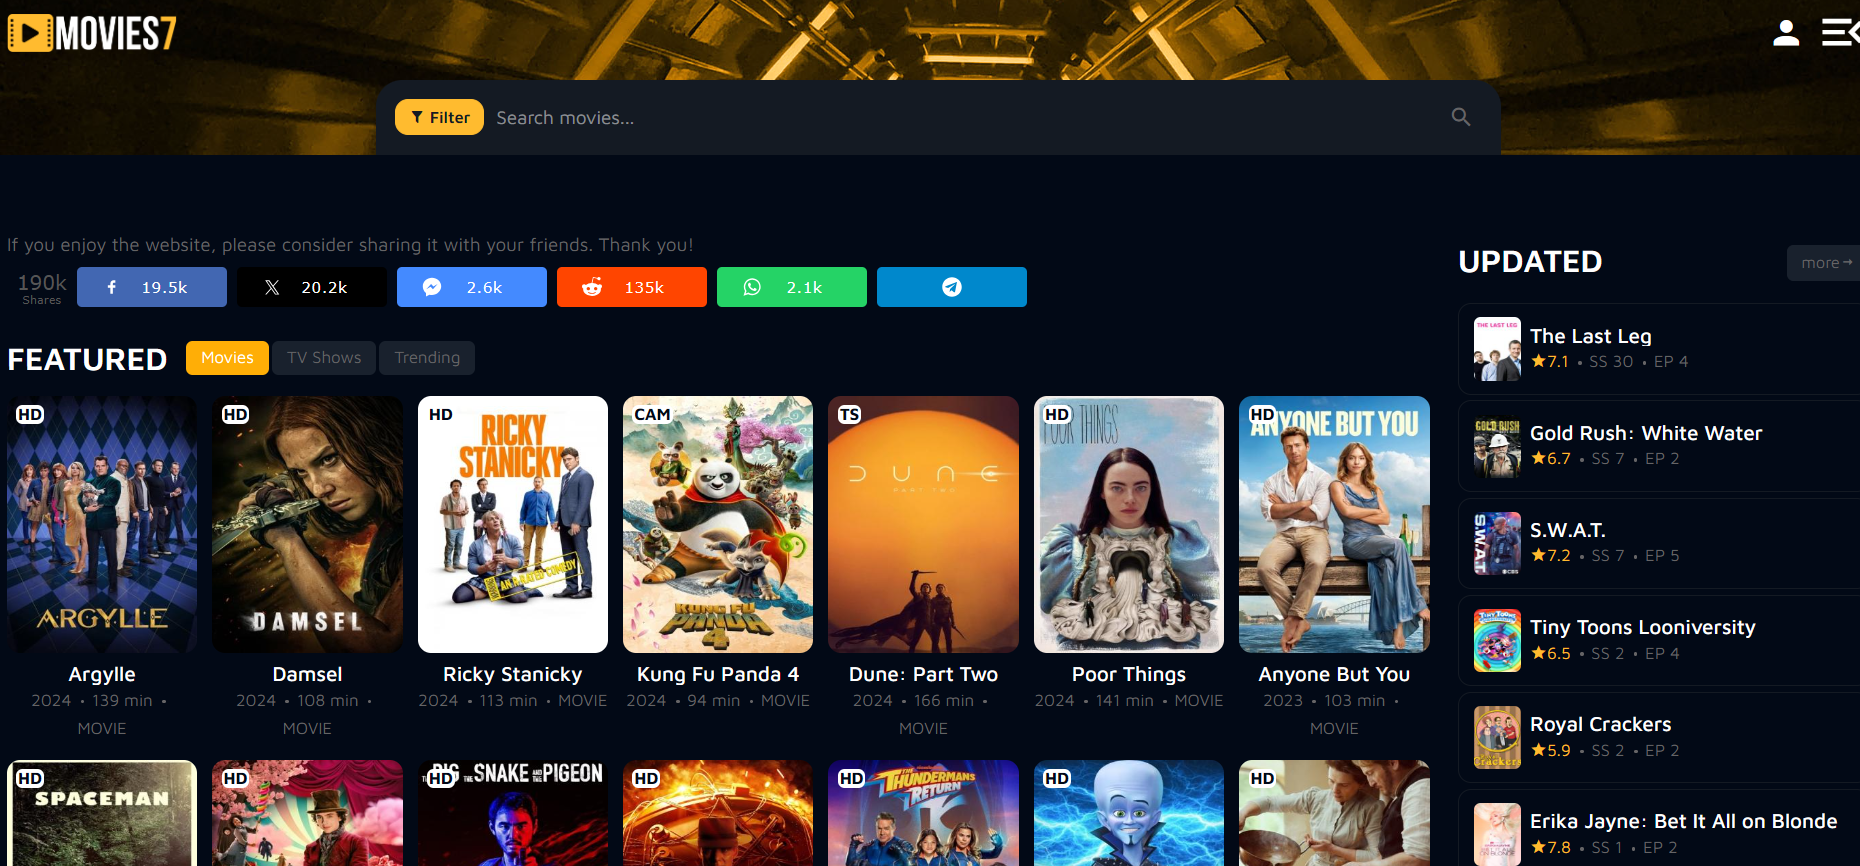Click the TS badge on Dune
Viewport: 1860px width, 866px height.
(849, 414)
